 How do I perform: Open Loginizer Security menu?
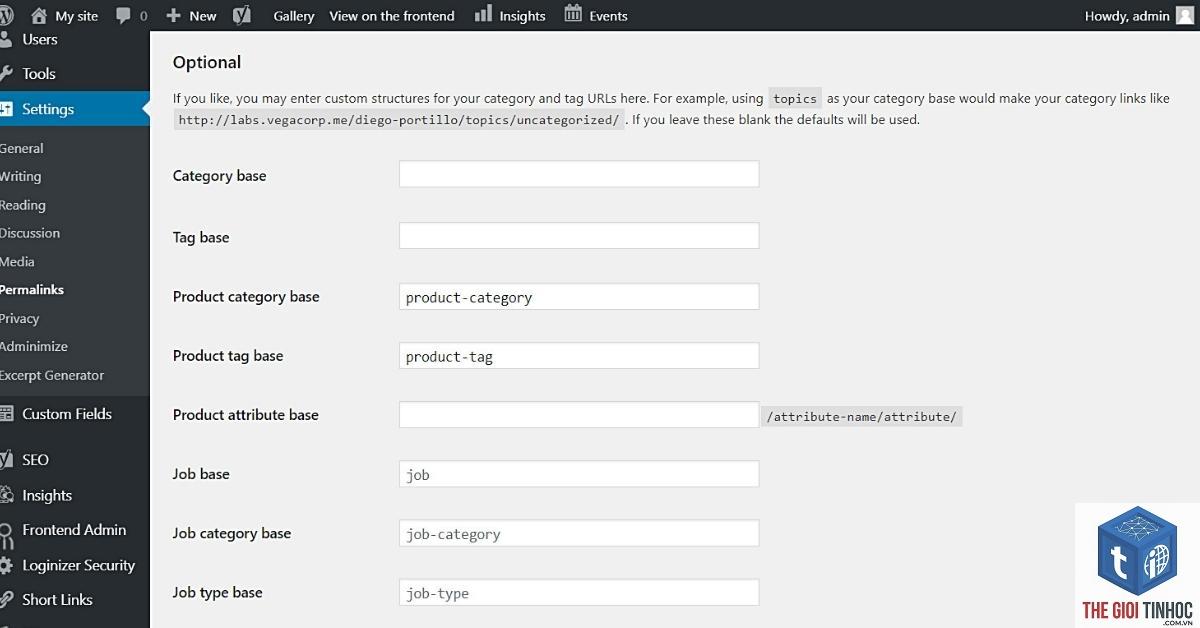pos(78,565)
